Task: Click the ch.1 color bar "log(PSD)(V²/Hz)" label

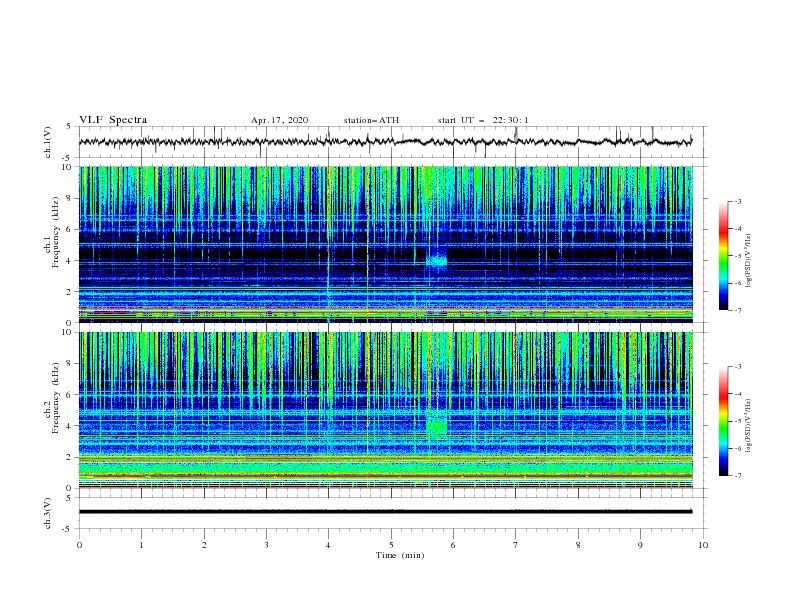Action: tap(749, 261)
